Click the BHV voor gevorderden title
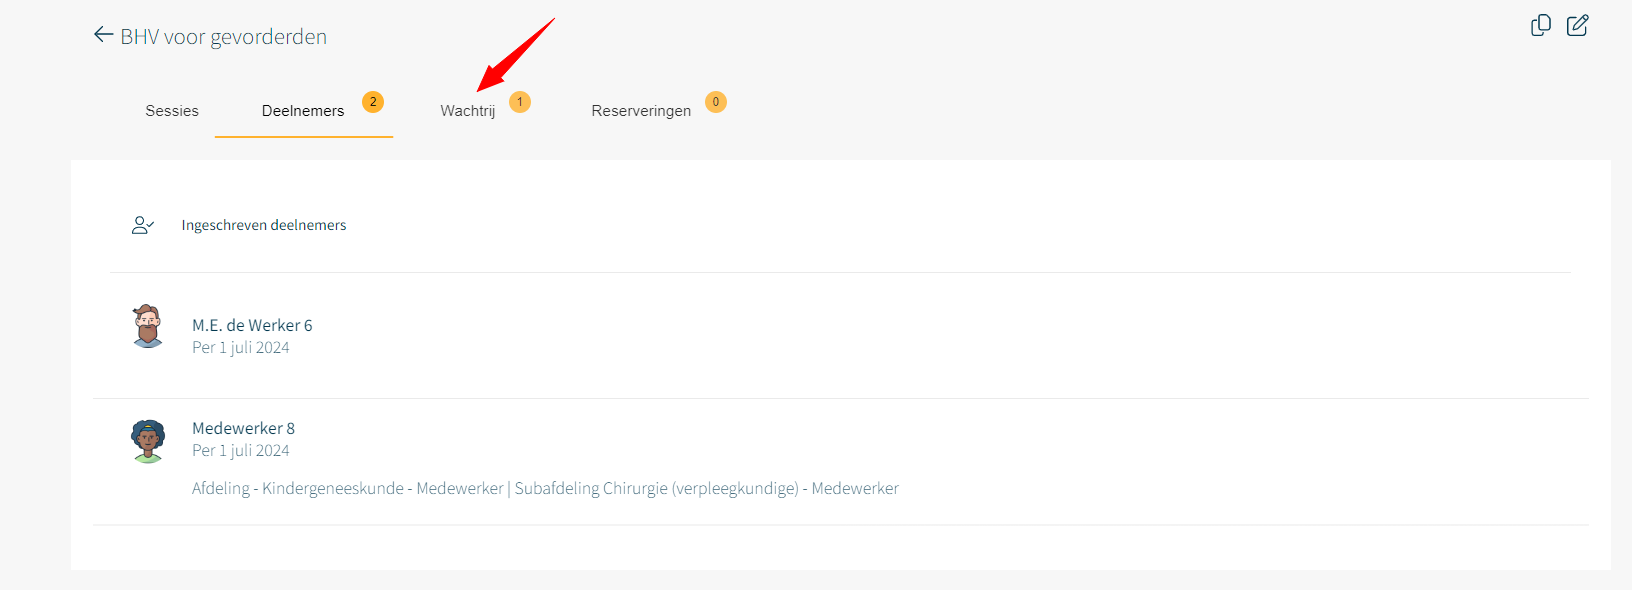The image size is (1632, 590). pos(224,37)
